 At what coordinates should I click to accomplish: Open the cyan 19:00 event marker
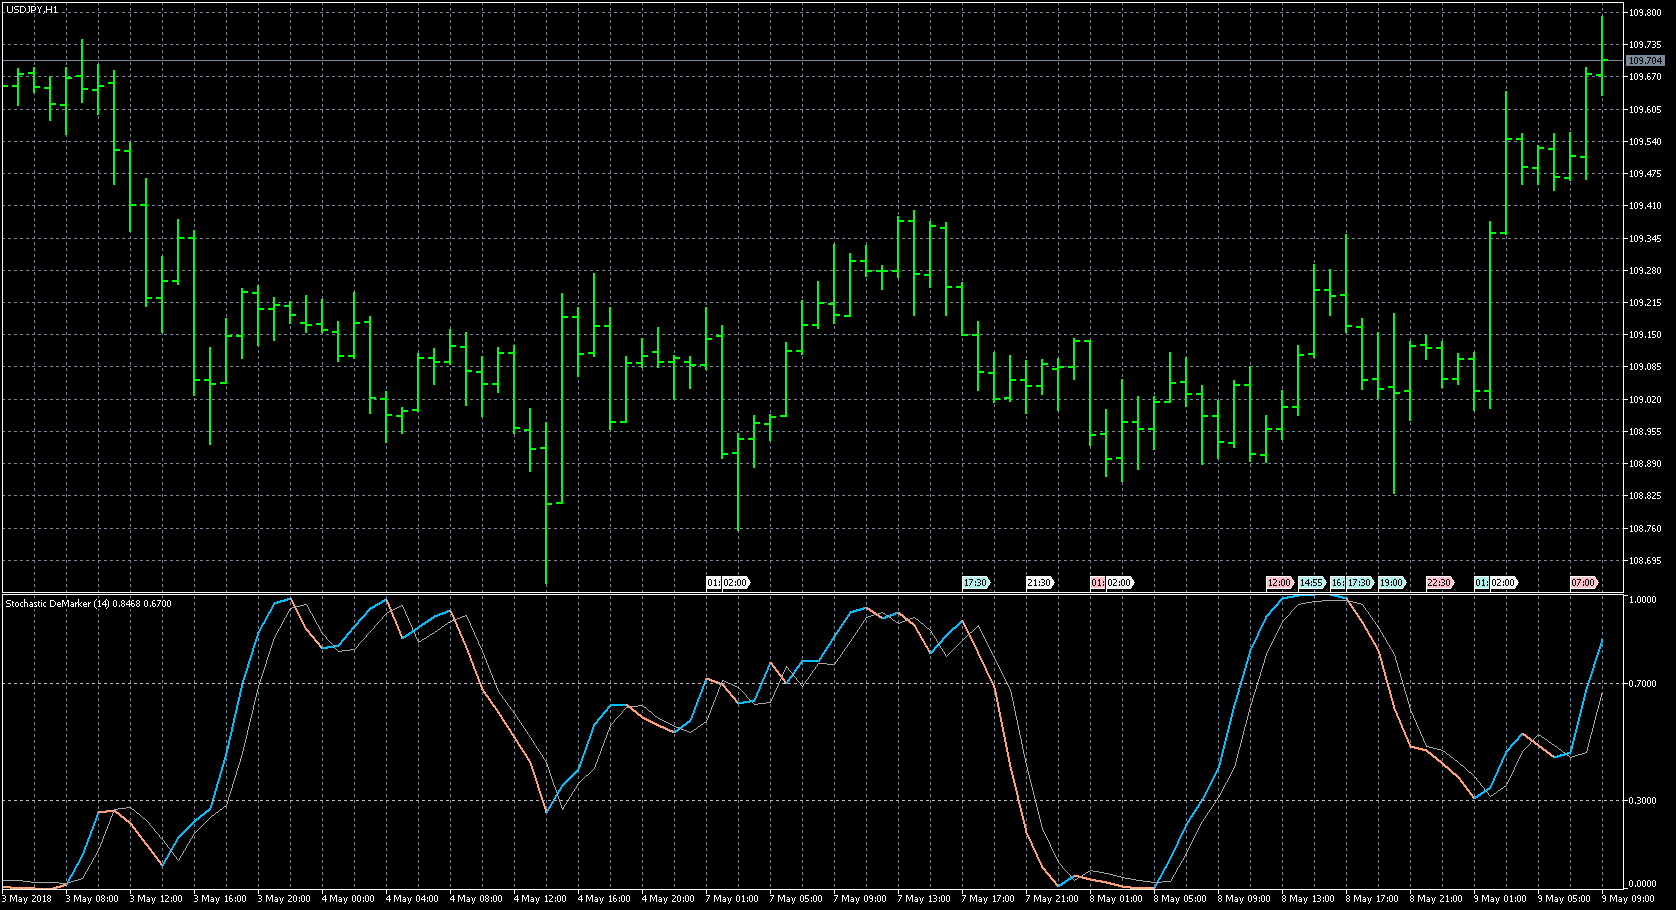tap(1391, 583)
